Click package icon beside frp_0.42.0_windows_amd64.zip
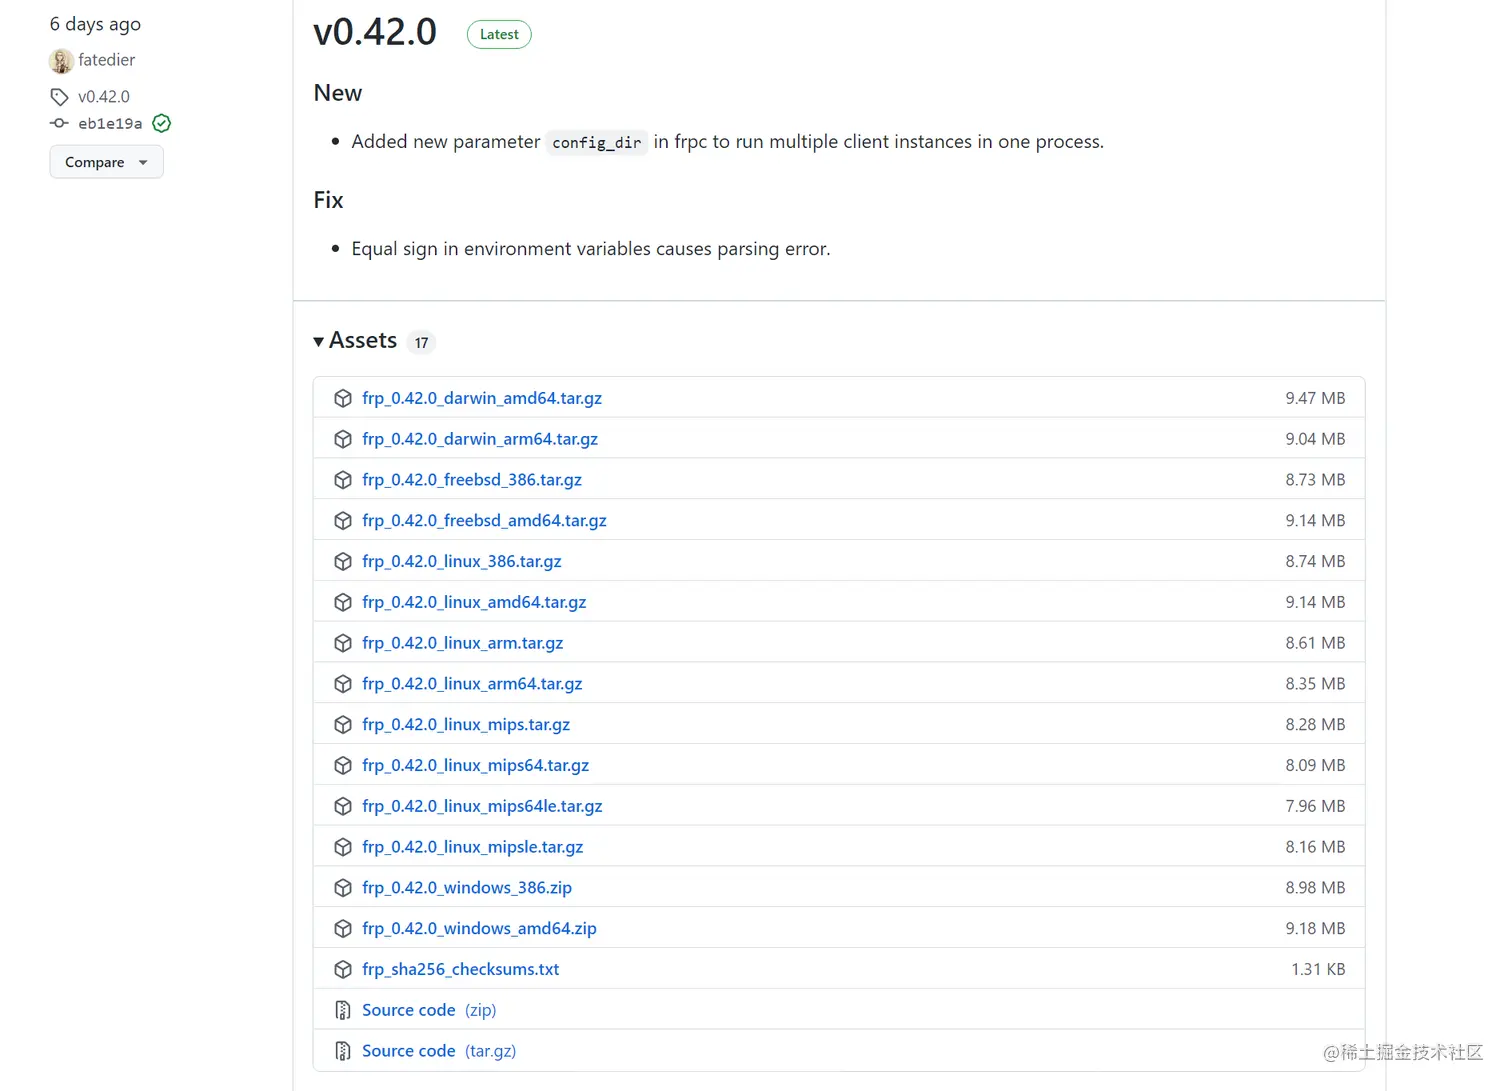Screen dimensions: 1512x1091 (x=343, y=929)
